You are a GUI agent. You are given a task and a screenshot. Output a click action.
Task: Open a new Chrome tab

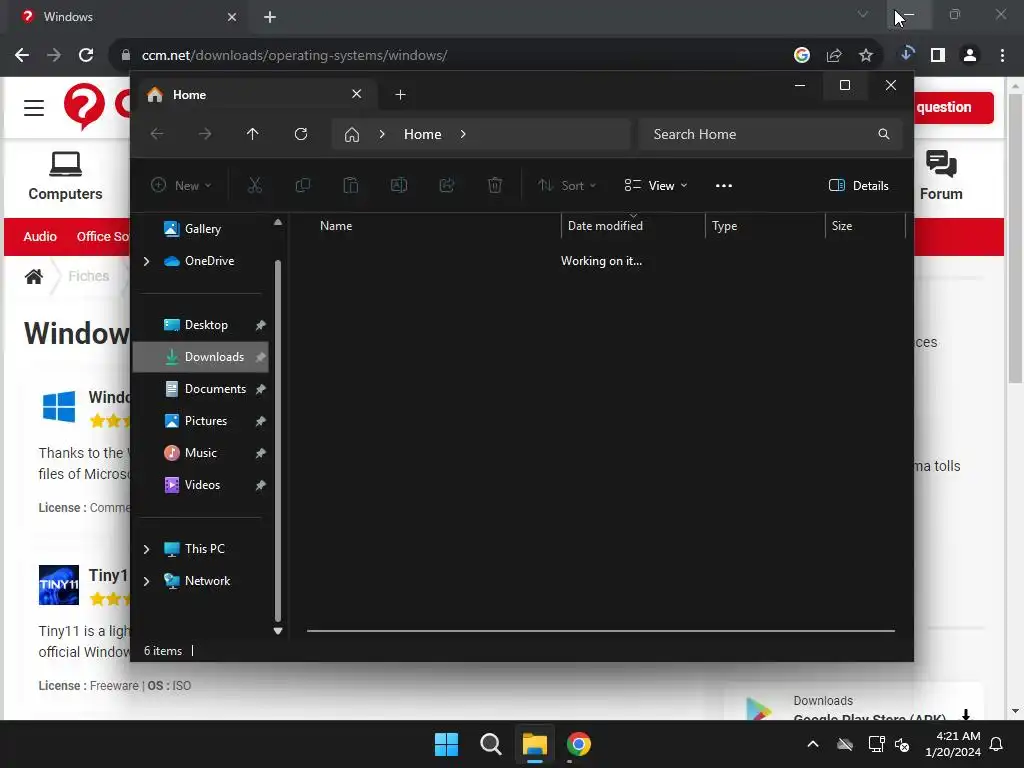point(270,17)
